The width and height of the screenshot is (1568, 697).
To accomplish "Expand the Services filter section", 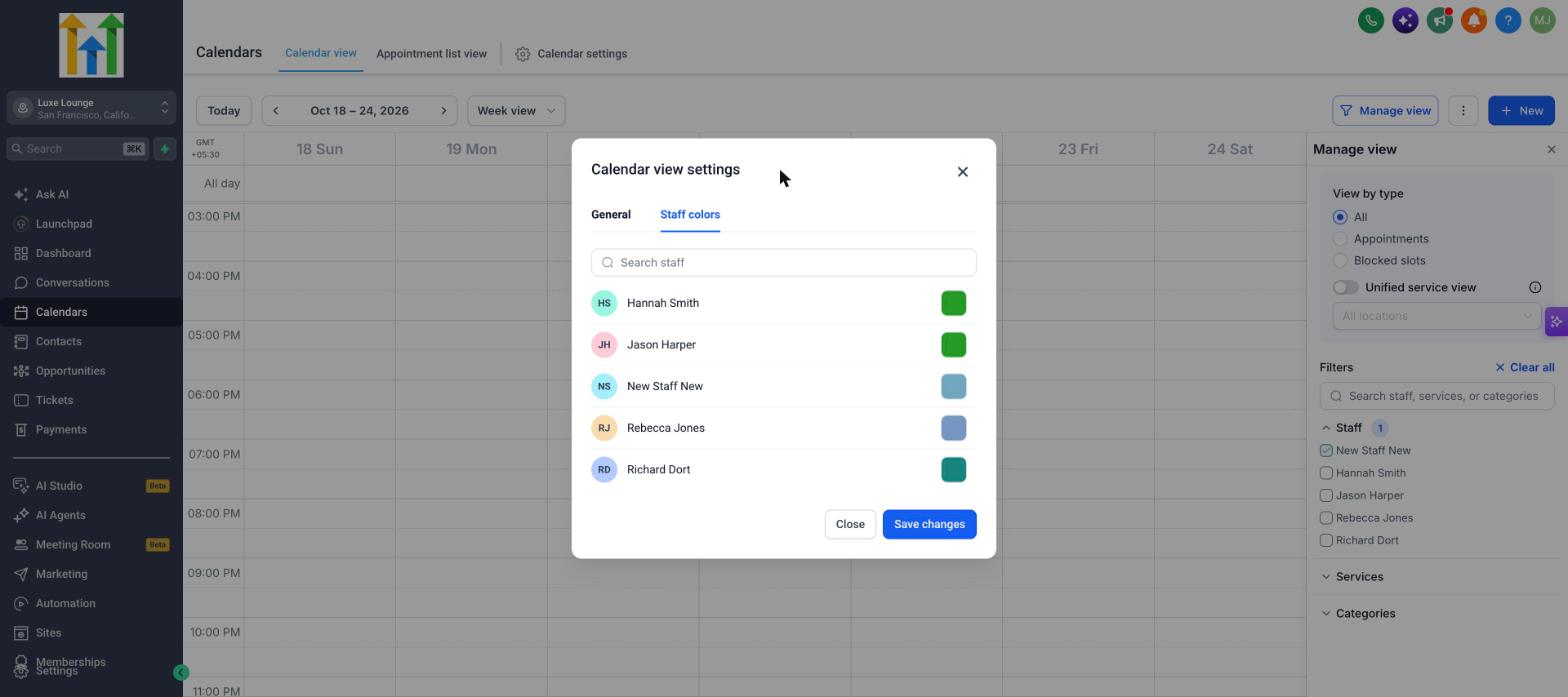I will [1326, 577].
